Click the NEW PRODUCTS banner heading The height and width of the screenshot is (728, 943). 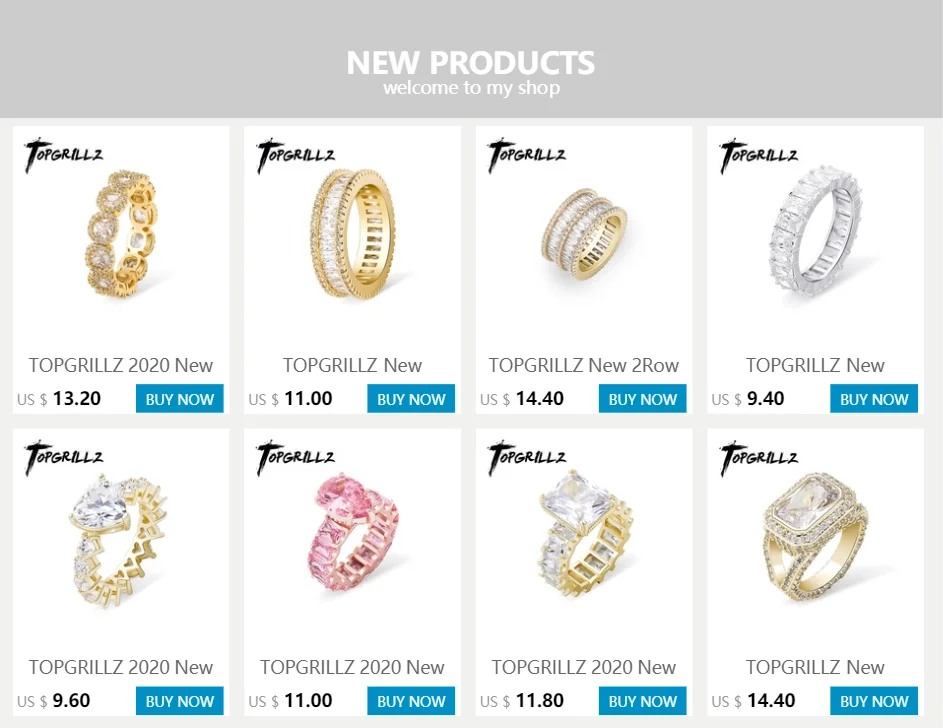[471, 63]
